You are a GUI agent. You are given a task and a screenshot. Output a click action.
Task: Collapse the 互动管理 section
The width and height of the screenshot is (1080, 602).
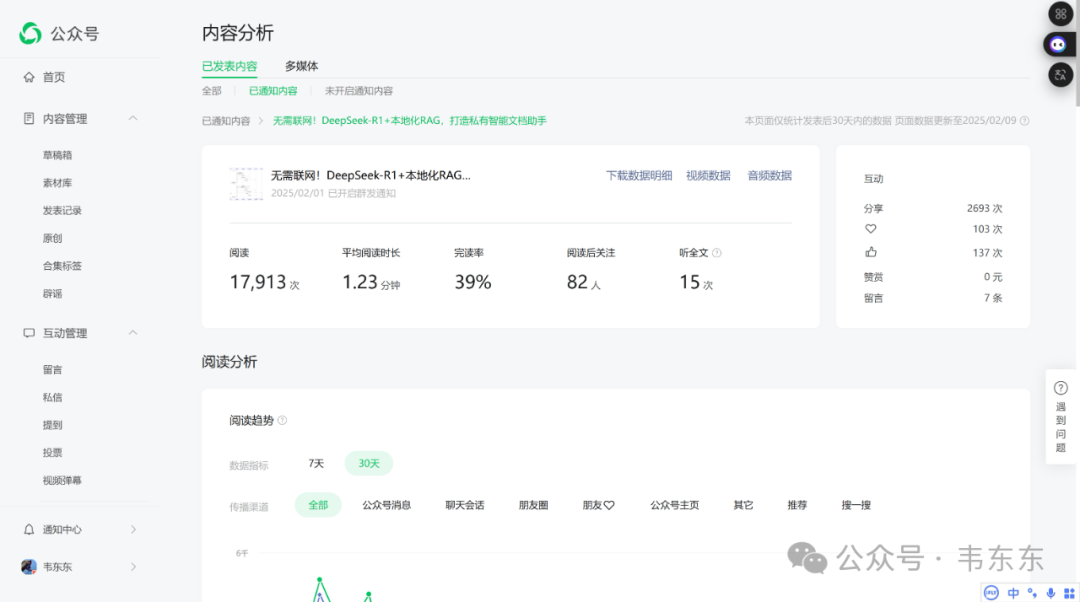point(133,333)
